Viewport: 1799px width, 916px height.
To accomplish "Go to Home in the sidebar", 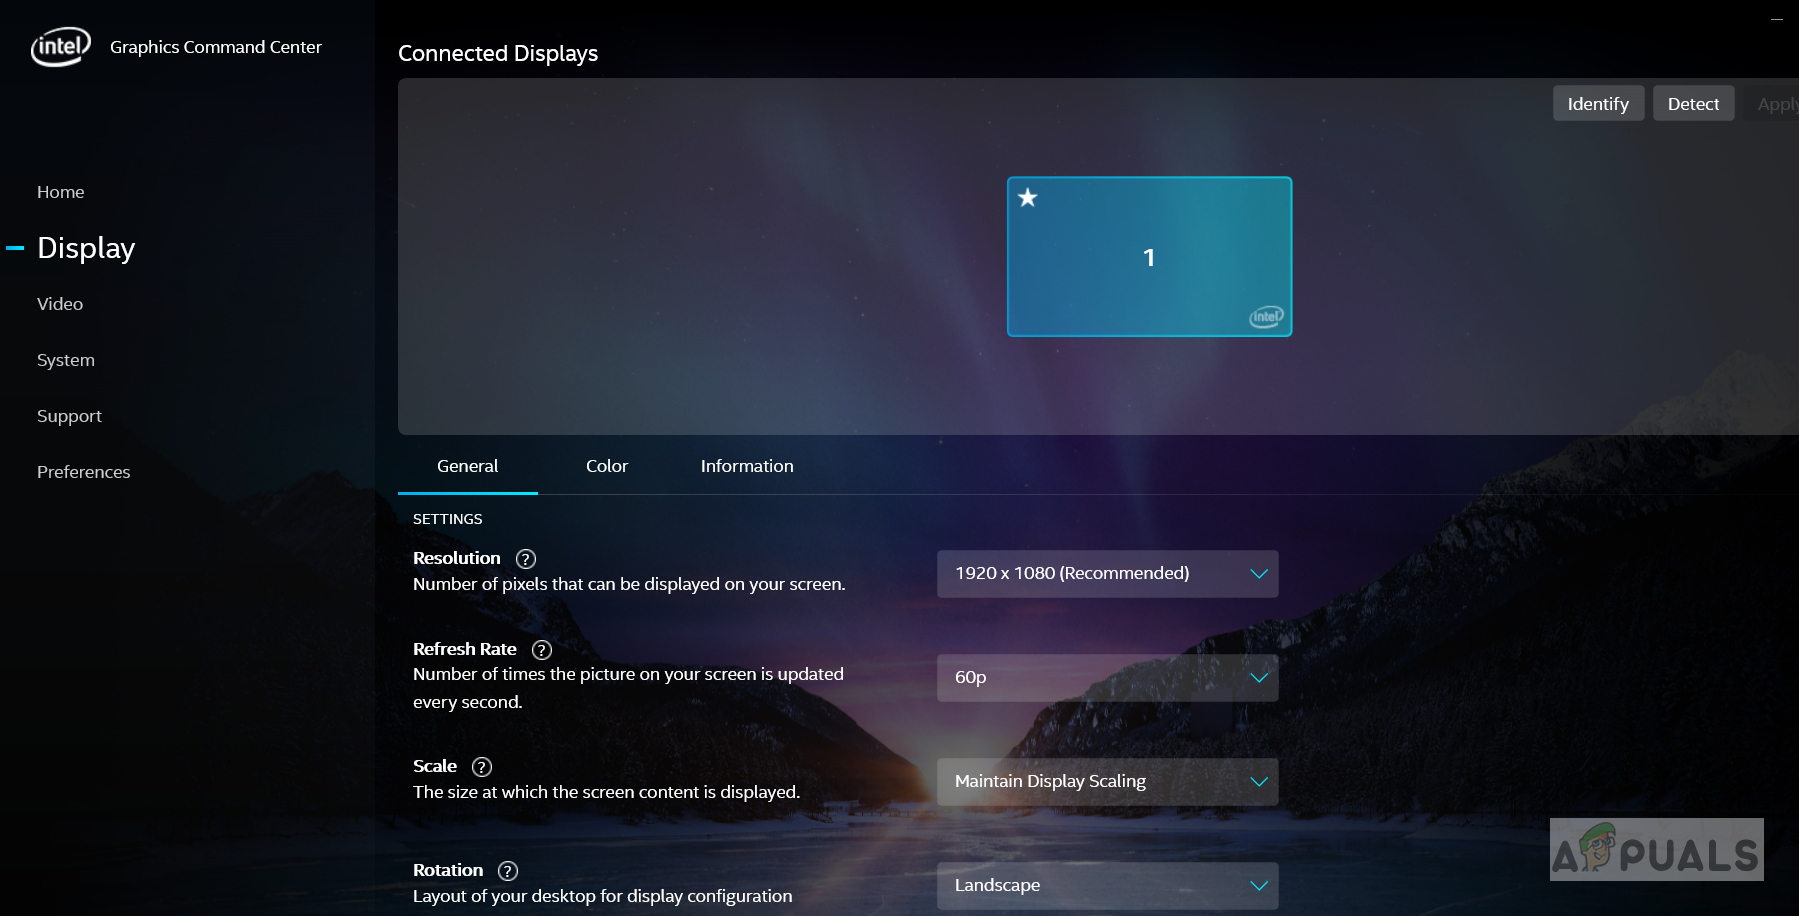I will (61, 192).
